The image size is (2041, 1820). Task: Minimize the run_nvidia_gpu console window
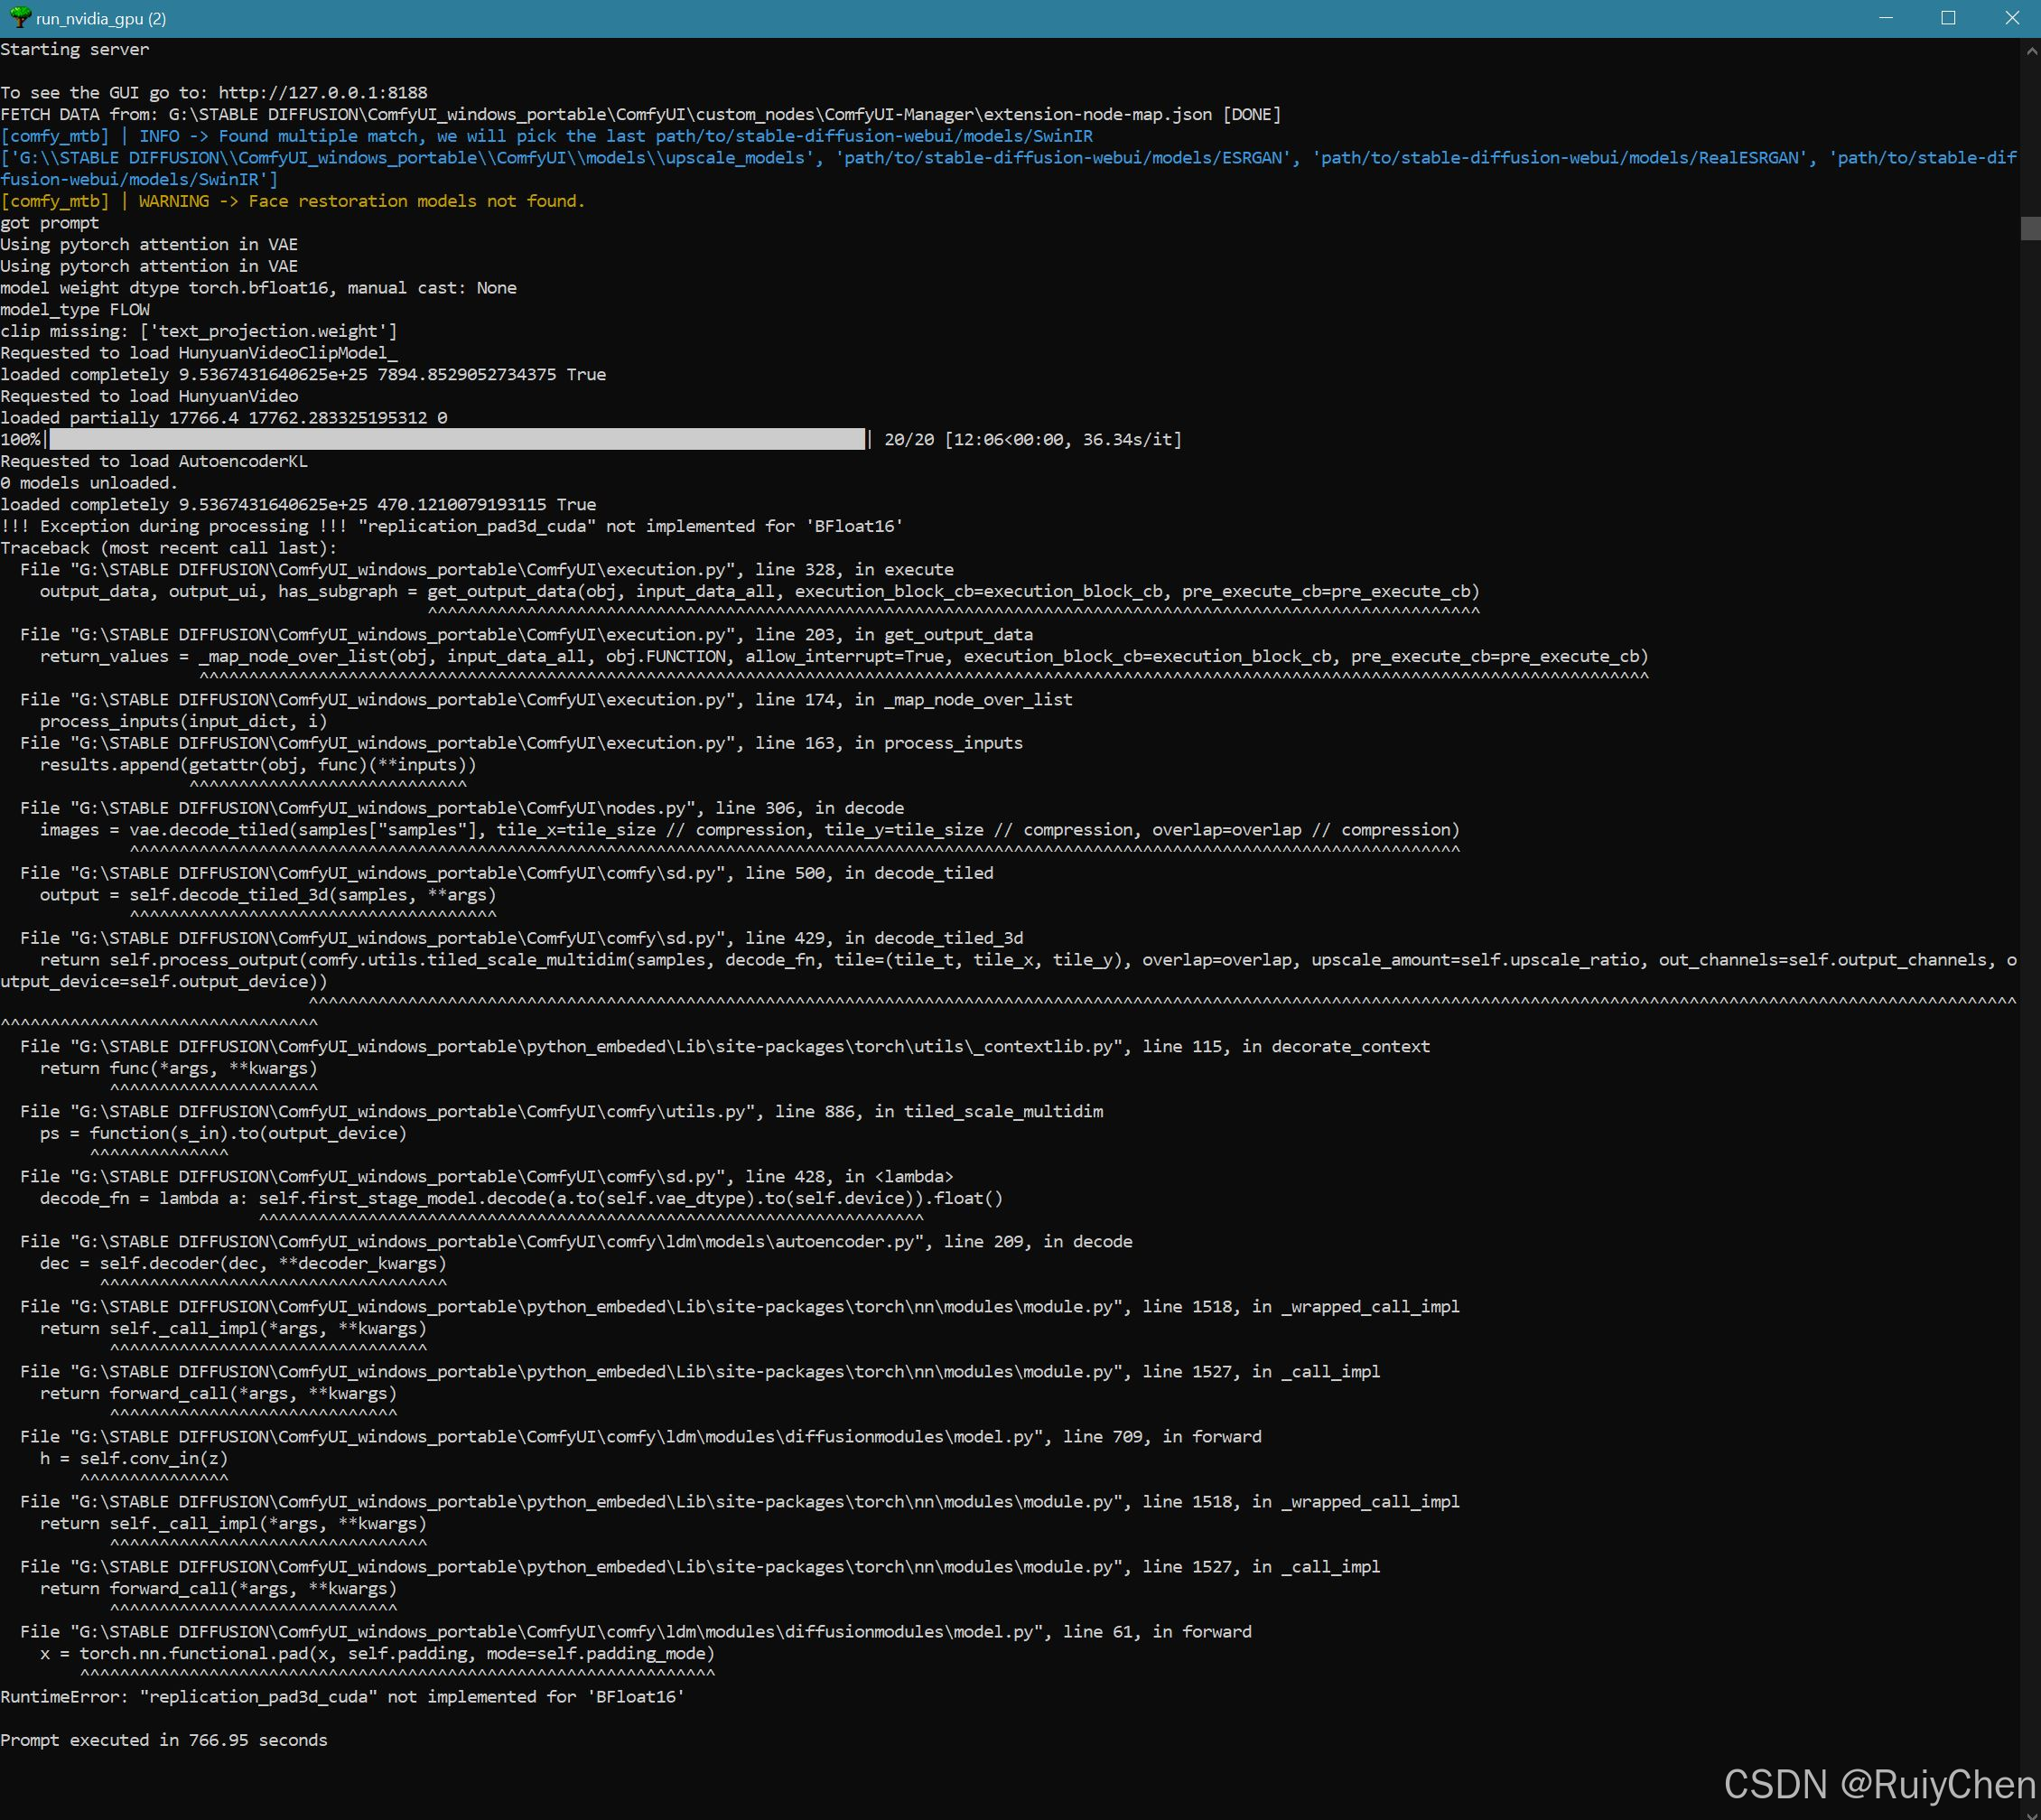pos(1886,18)
